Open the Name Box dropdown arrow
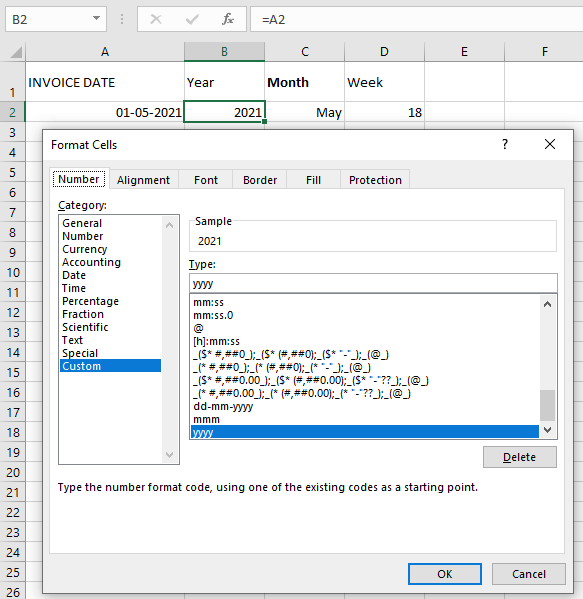 pyautogui.click(x=96, y=18)
